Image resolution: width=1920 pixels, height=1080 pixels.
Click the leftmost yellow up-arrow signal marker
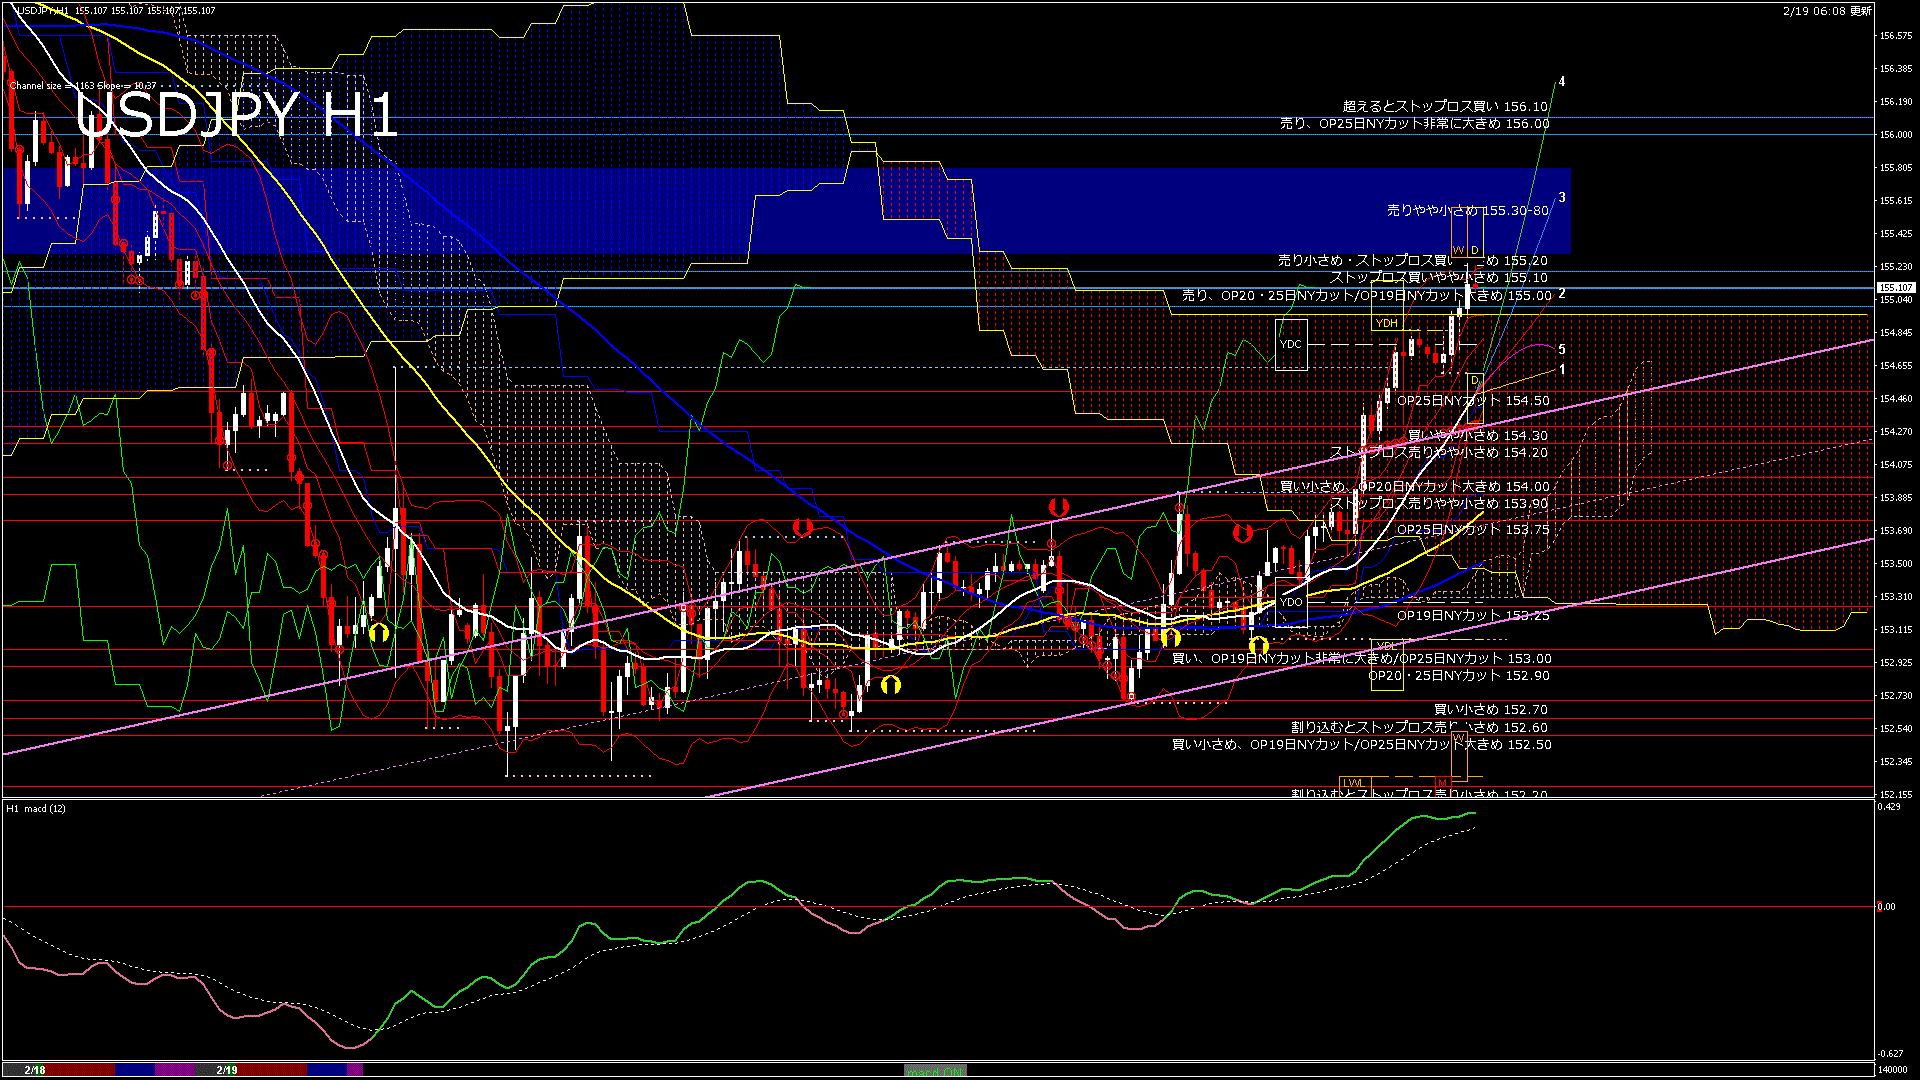pyautogui.click(x=378, y=632)
